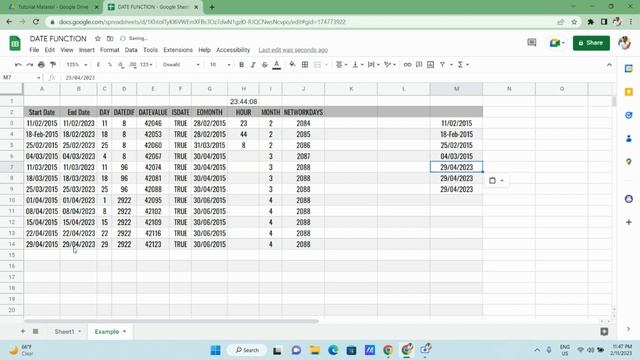
Task: Redo the last action
Action: pyautogui.click(x=29, y=64)
